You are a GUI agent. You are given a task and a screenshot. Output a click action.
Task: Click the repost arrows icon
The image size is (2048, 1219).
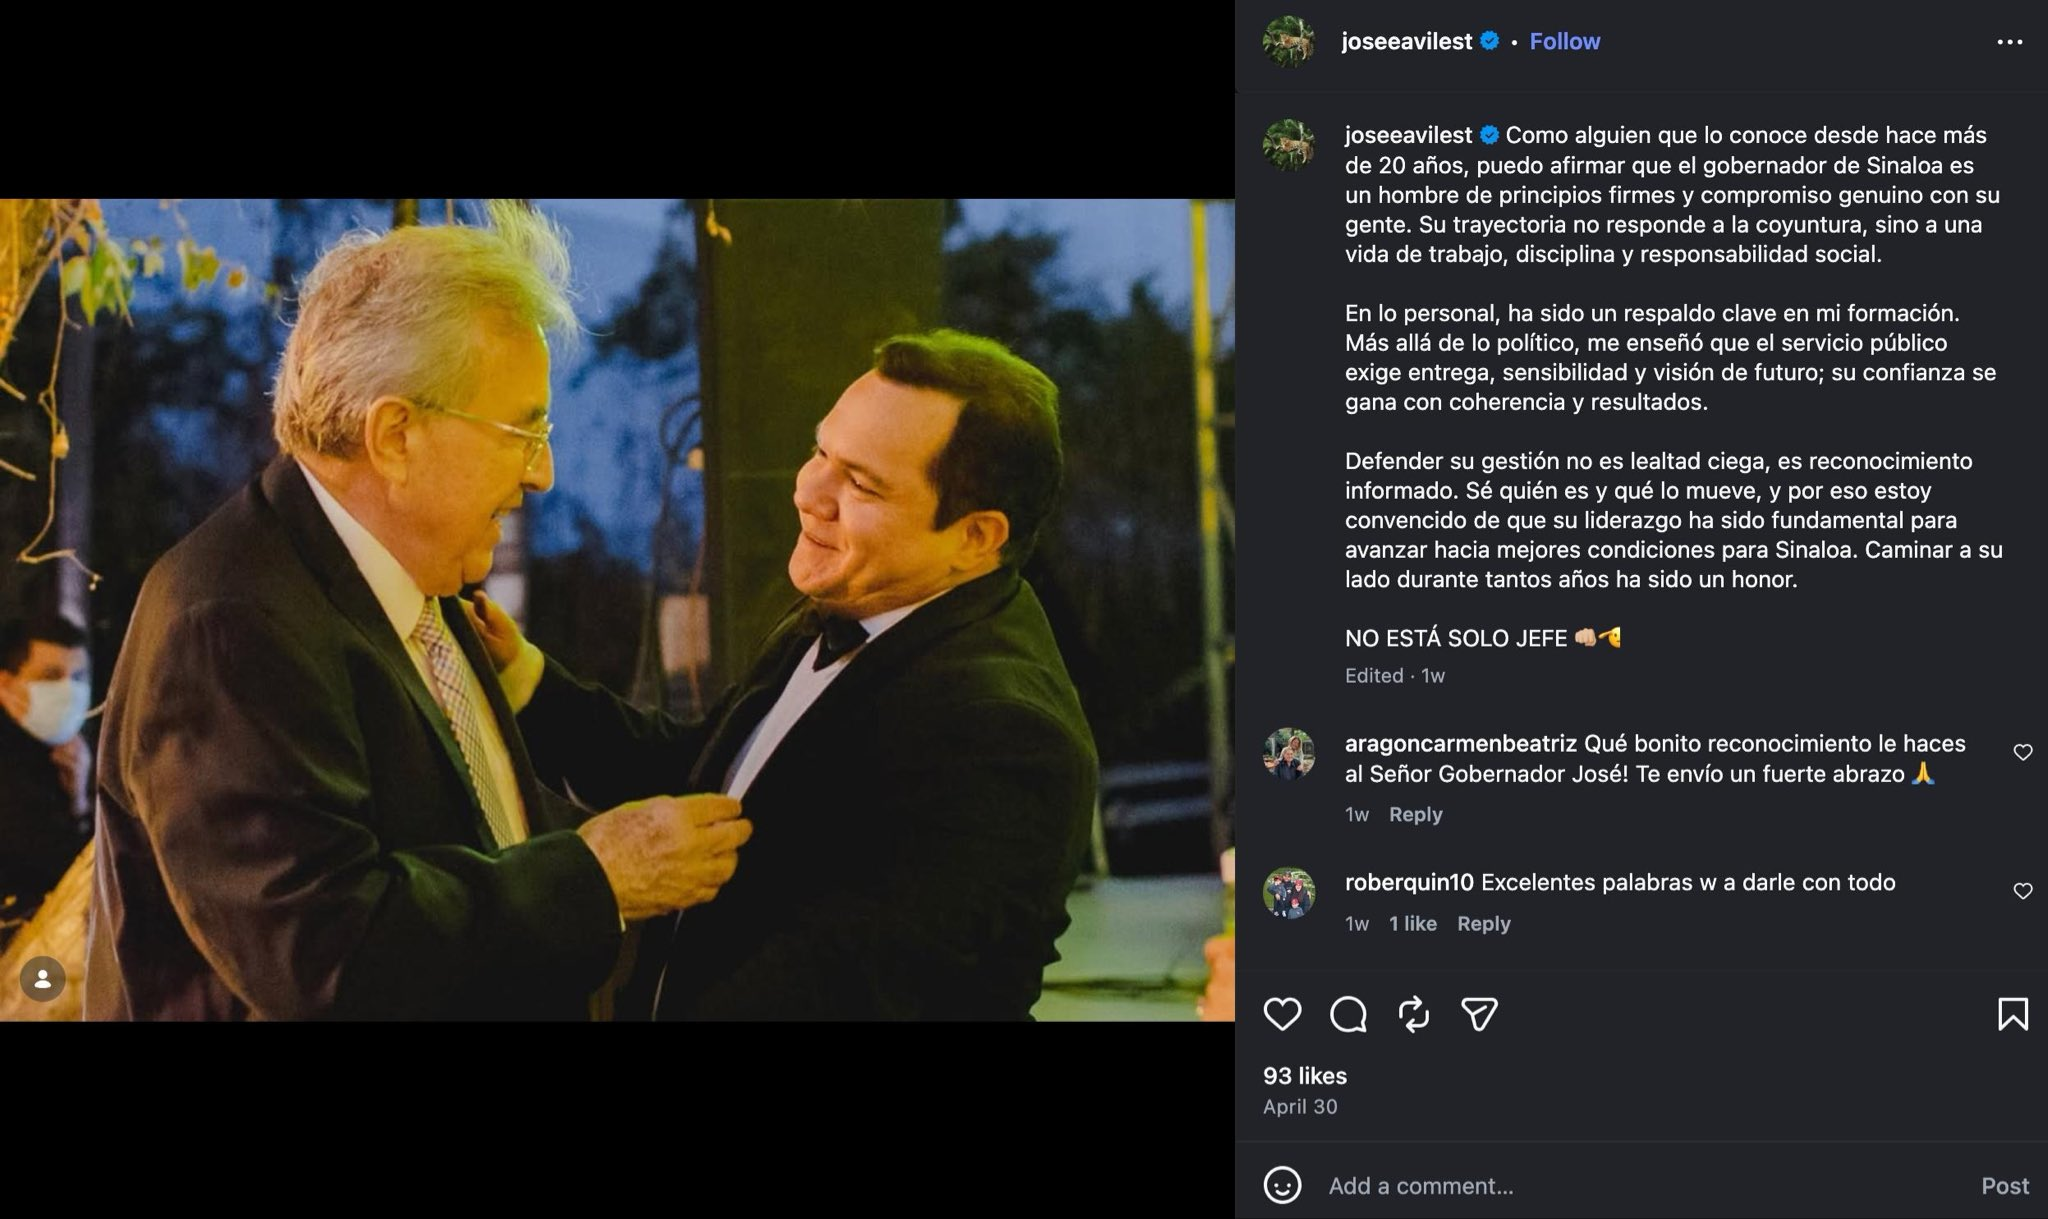tap(1414, 1014)
